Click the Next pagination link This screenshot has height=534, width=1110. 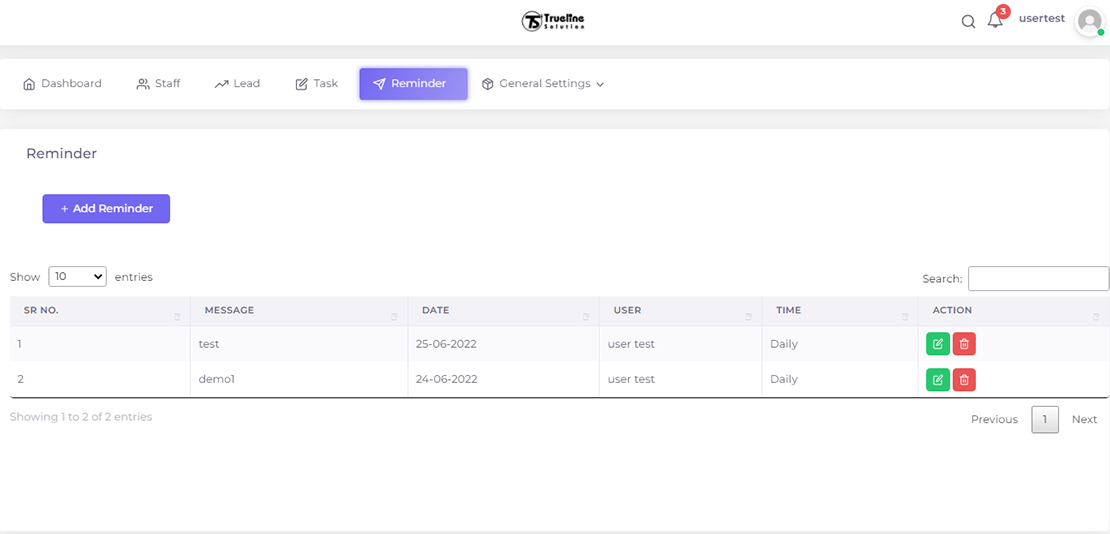click(1084, 420)
